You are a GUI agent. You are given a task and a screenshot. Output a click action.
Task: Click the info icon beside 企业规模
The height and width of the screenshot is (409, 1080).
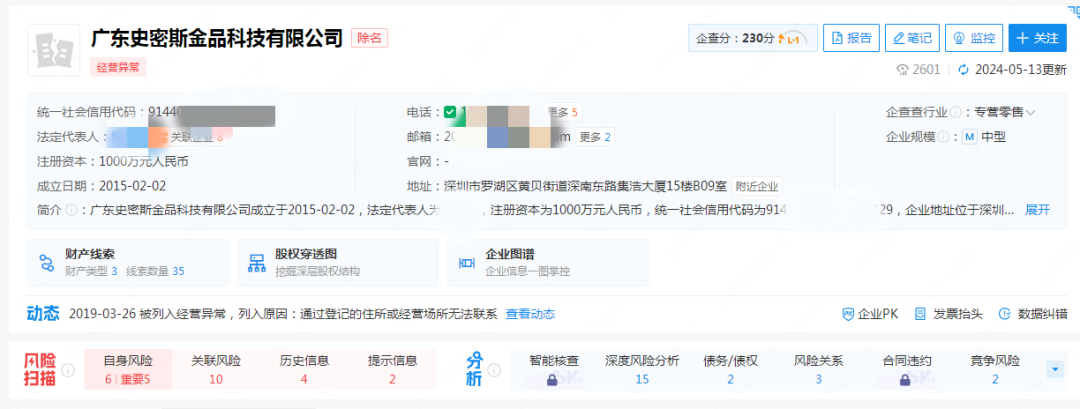(x=943, y=137)
